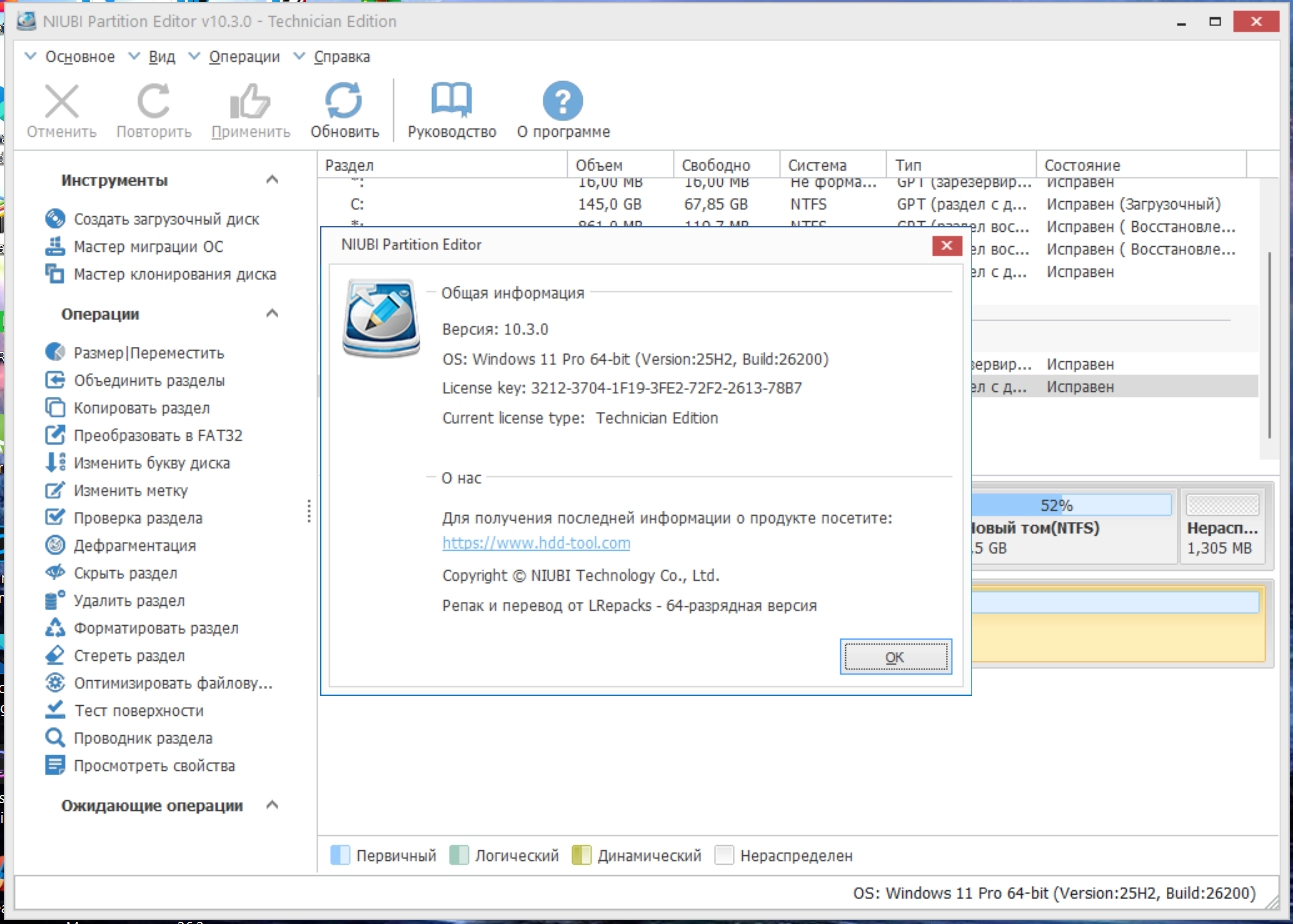The height and width of the screenshot is (924, 1293).
Task: Close the NIUBI Partition Editor about dialog
Action: tap(945, 245)
